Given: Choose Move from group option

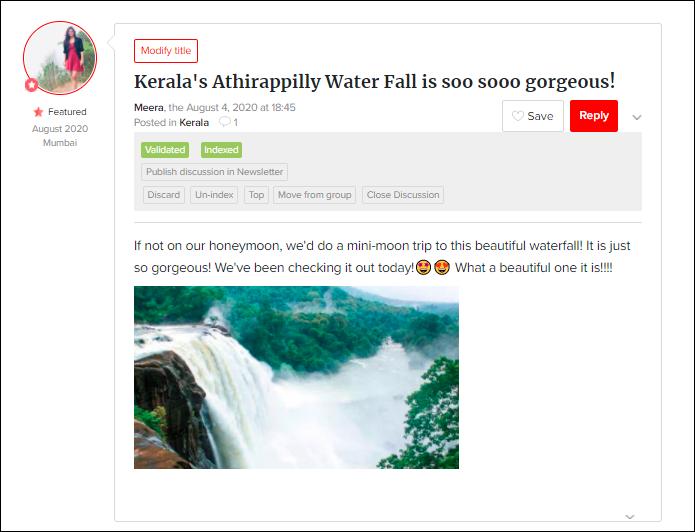Looking at the screenshot, I should click(315, 195).
